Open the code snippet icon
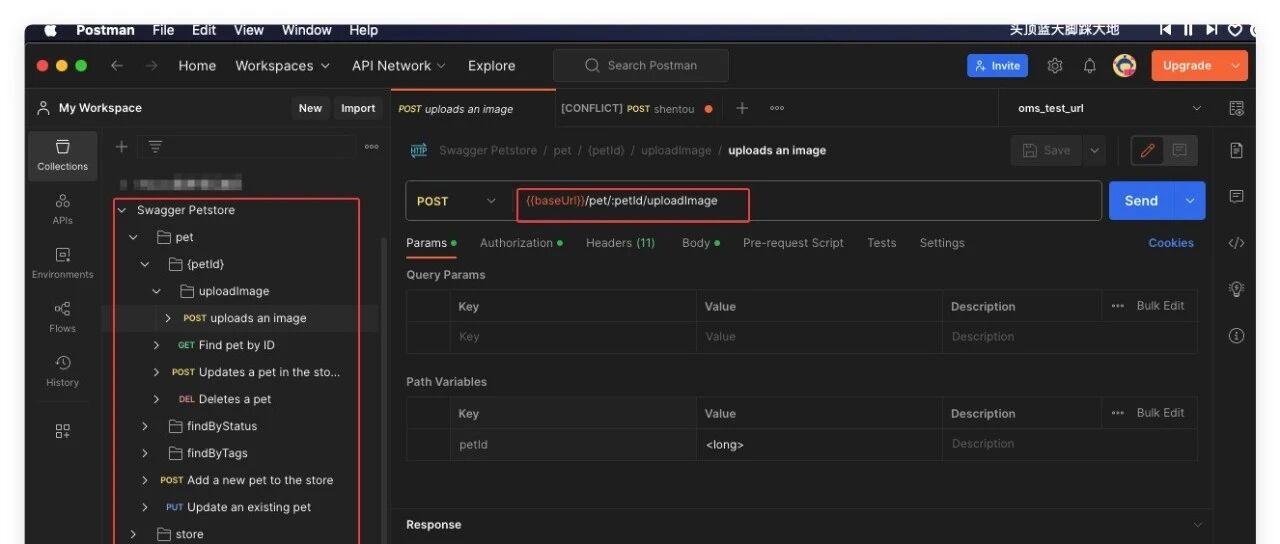 [1237, 243]
